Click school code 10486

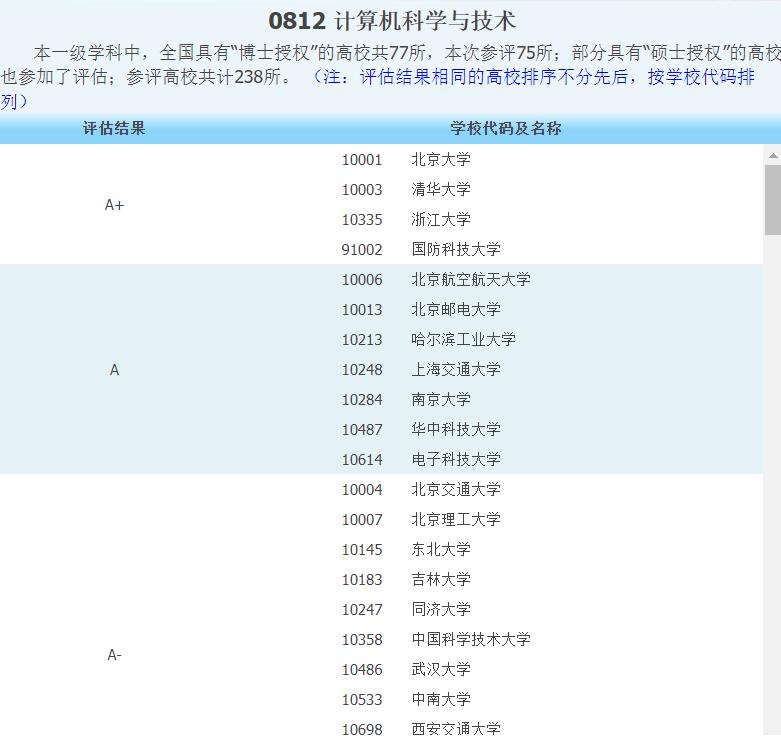click(x=362, y=669)
